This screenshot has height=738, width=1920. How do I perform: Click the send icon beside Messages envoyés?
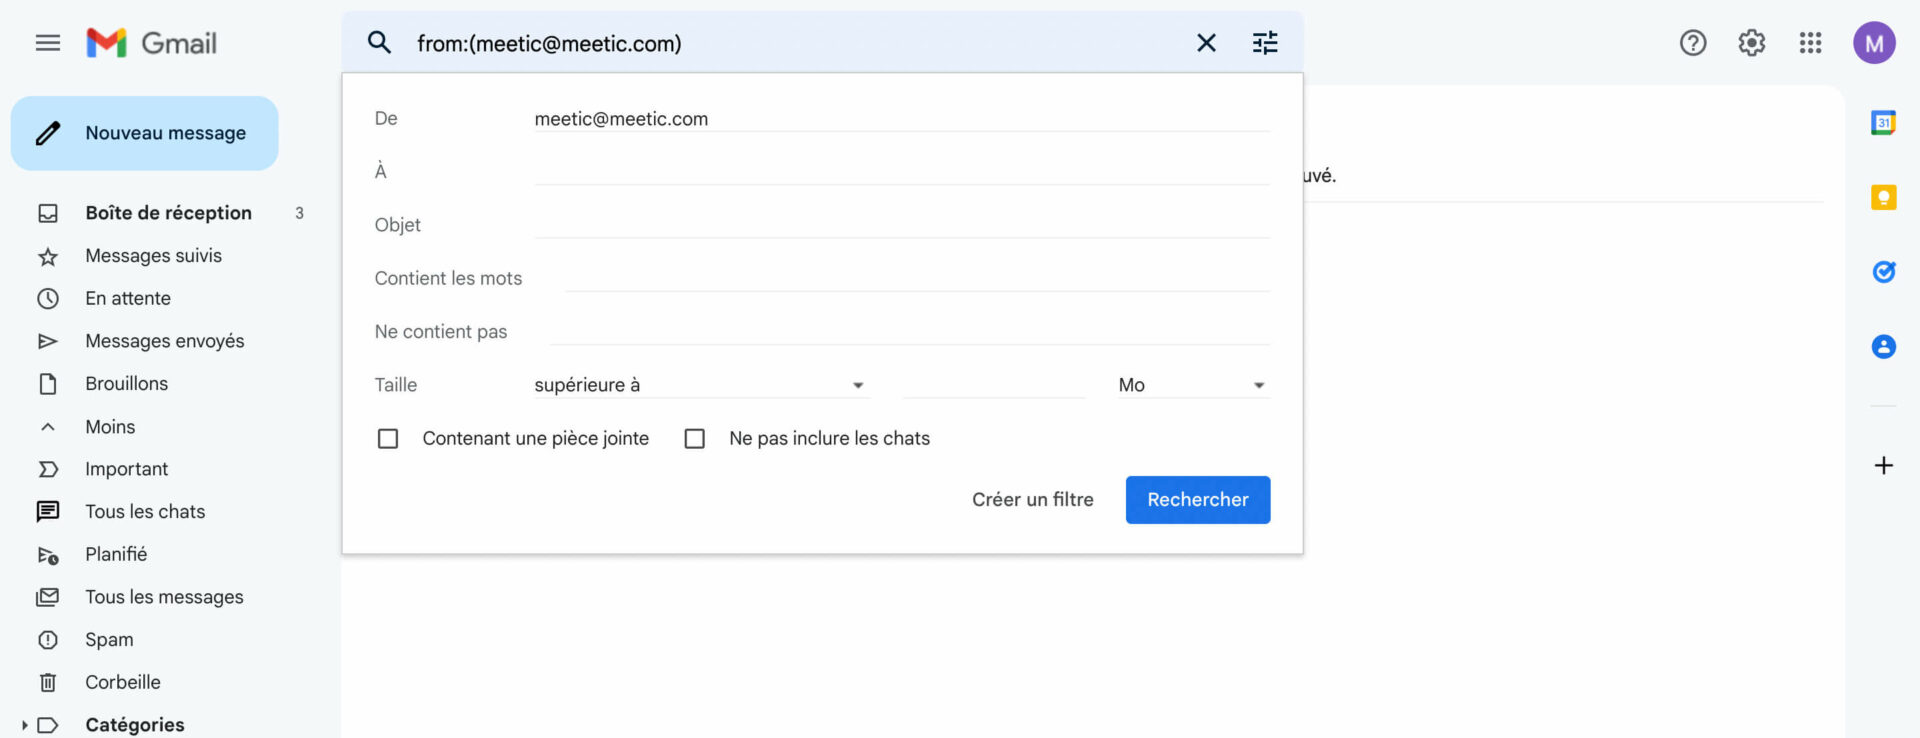pyautogui.click(x=48, y=341)
